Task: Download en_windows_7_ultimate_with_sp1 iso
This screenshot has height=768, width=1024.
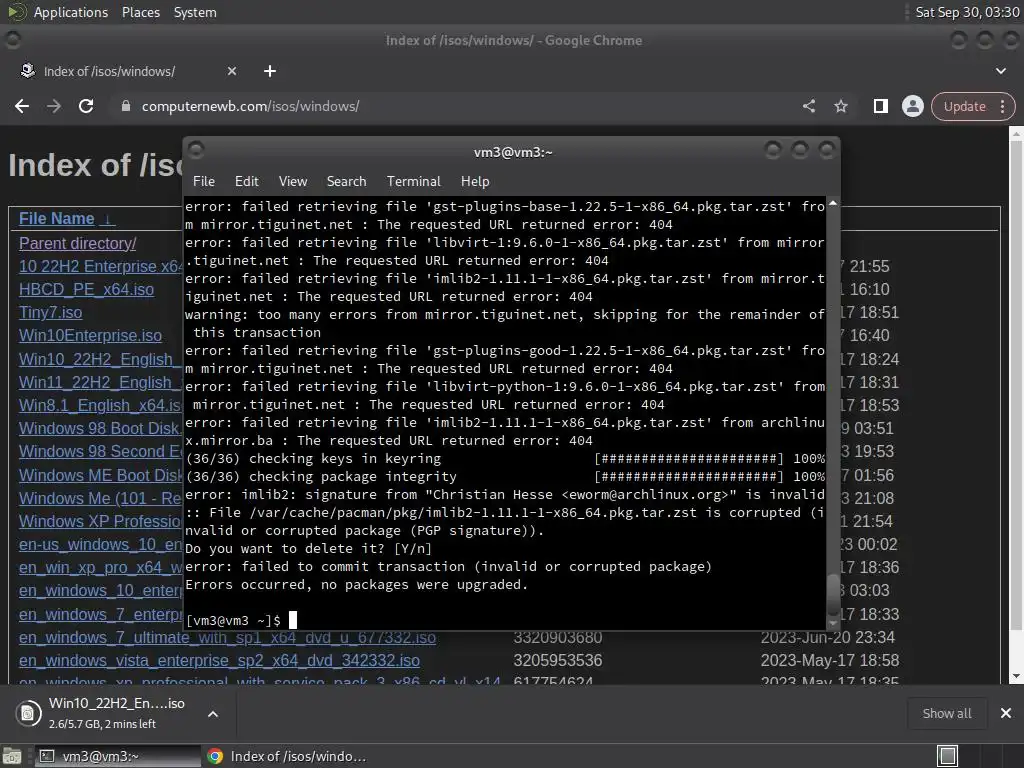Action: [x=227, y=638]
